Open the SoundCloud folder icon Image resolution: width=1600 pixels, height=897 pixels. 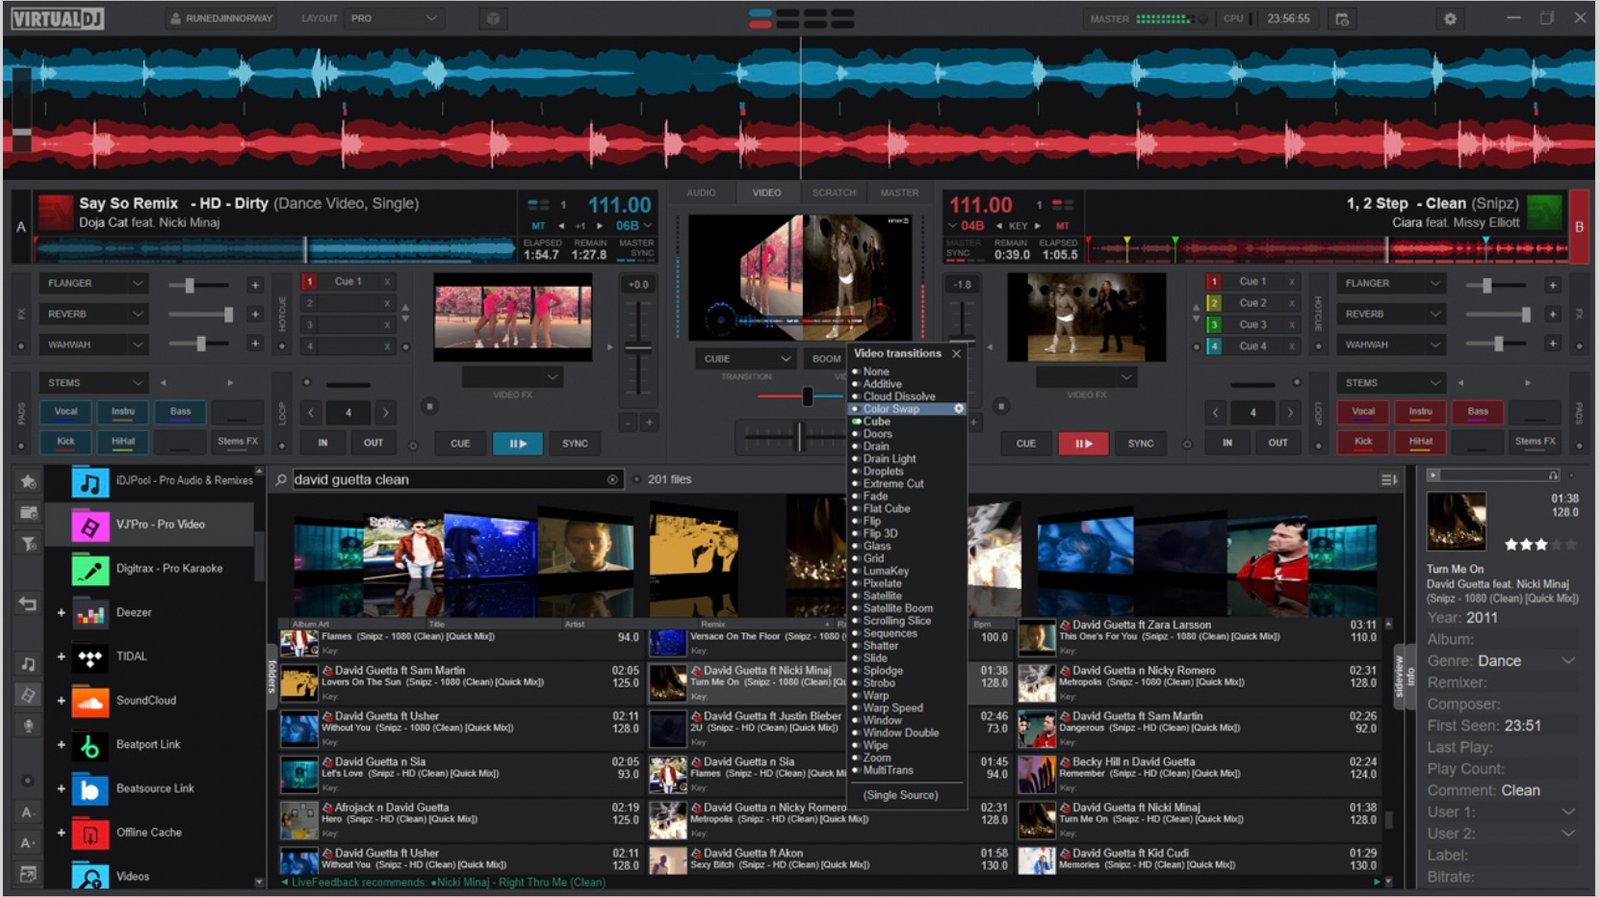tap(90, 702)
